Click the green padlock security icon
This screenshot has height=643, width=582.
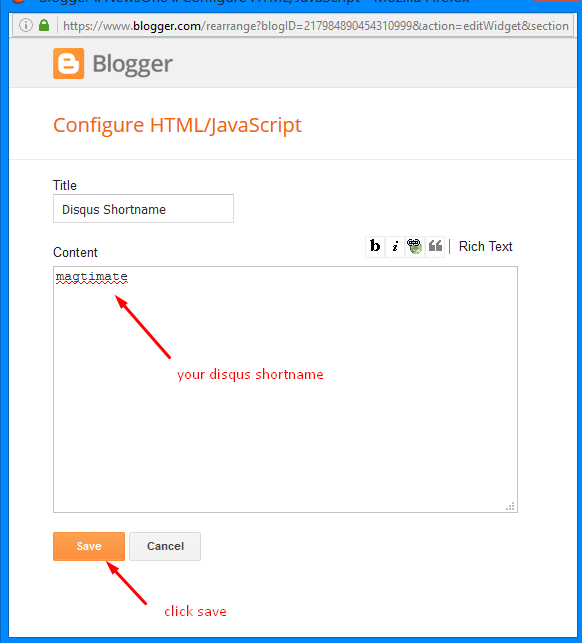click(x=44, y=25)
